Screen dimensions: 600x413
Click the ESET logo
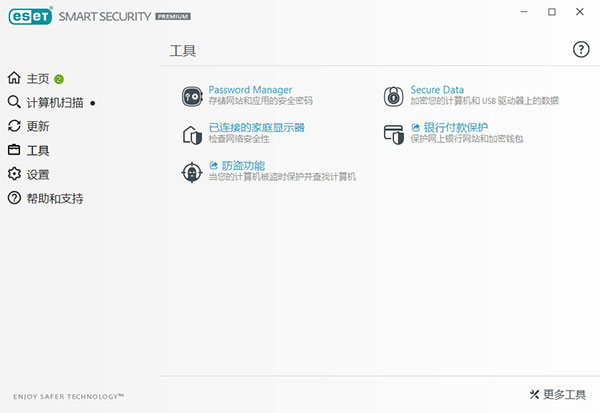click(x=31, y=17)
